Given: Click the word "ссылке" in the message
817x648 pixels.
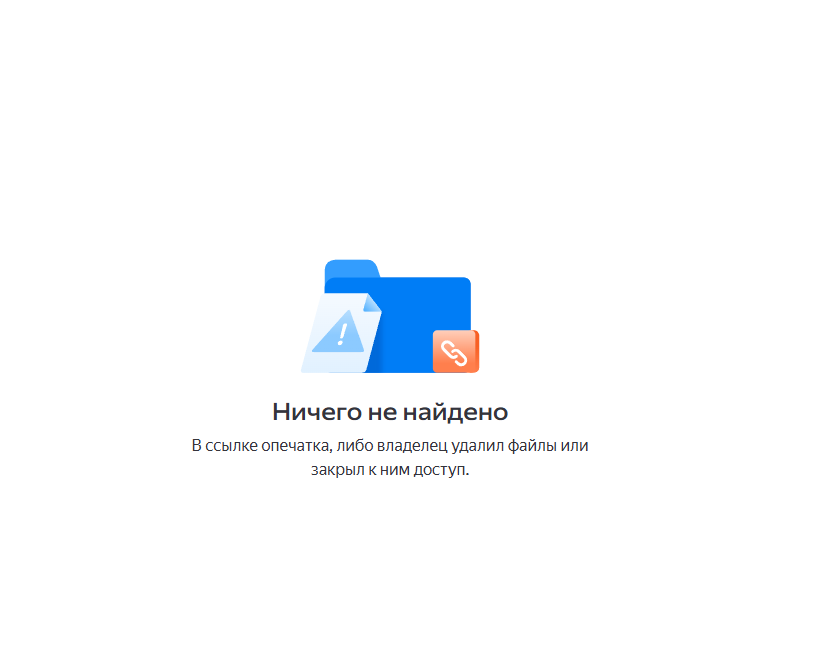Looking at the screenshot, I should click(231, 446).
